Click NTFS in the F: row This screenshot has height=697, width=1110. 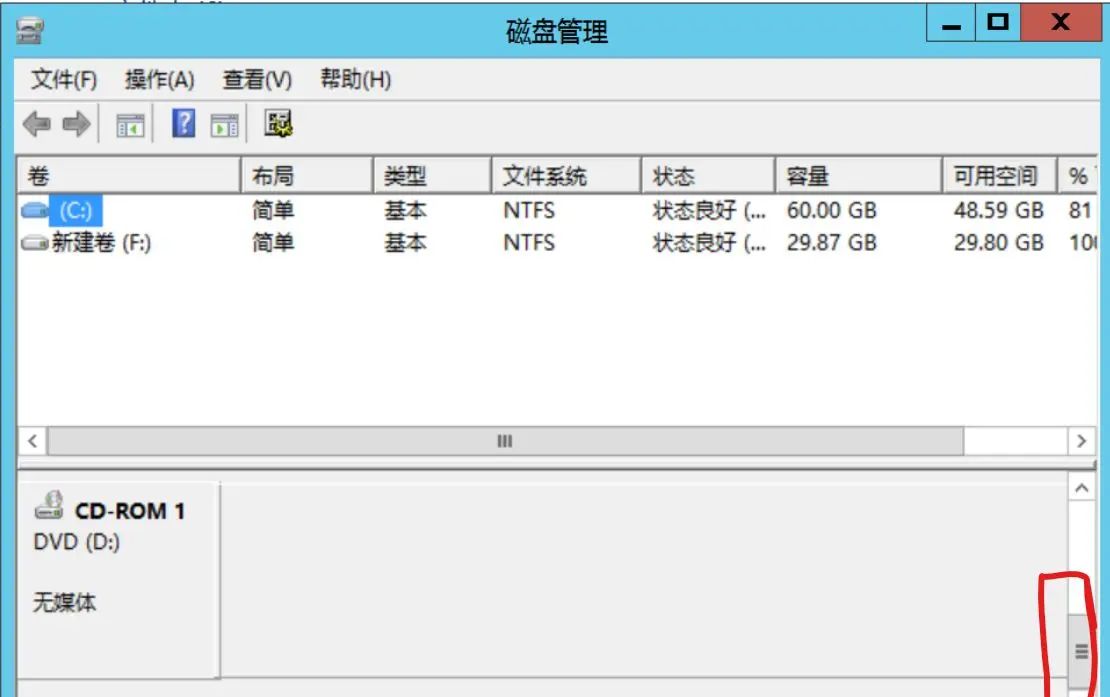pos(529,243)
